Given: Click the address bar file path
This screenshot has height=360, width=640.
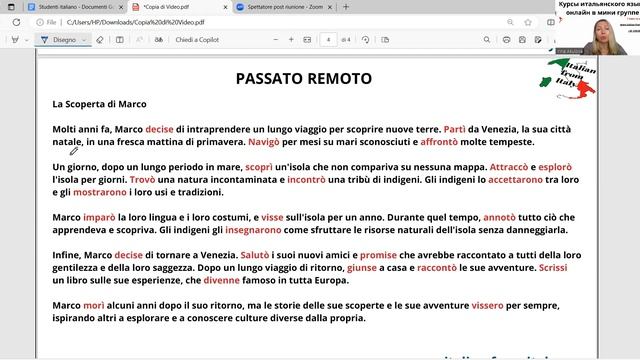Looking at the screenshot, I should (135, 22).
